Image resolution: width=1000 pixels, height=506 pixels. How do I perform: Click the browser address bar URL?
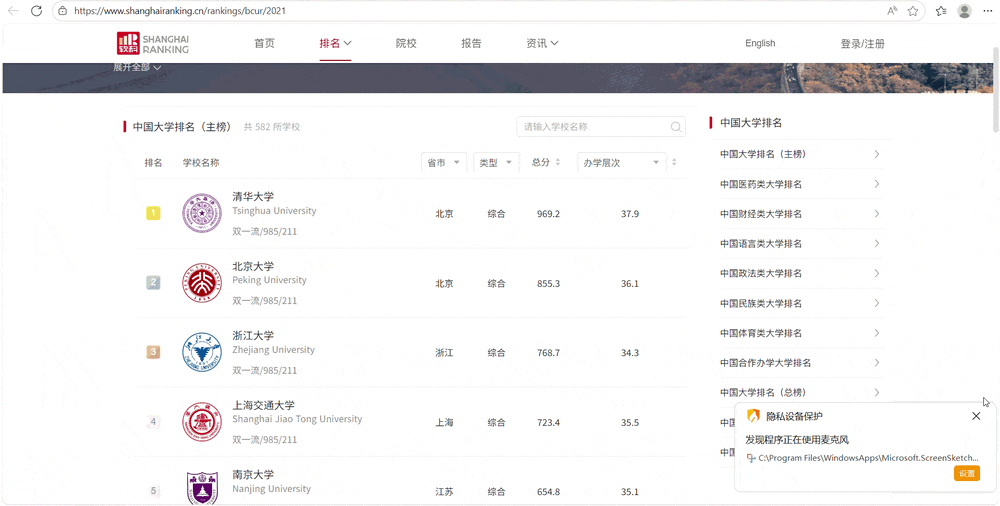[x=180, y=11]
